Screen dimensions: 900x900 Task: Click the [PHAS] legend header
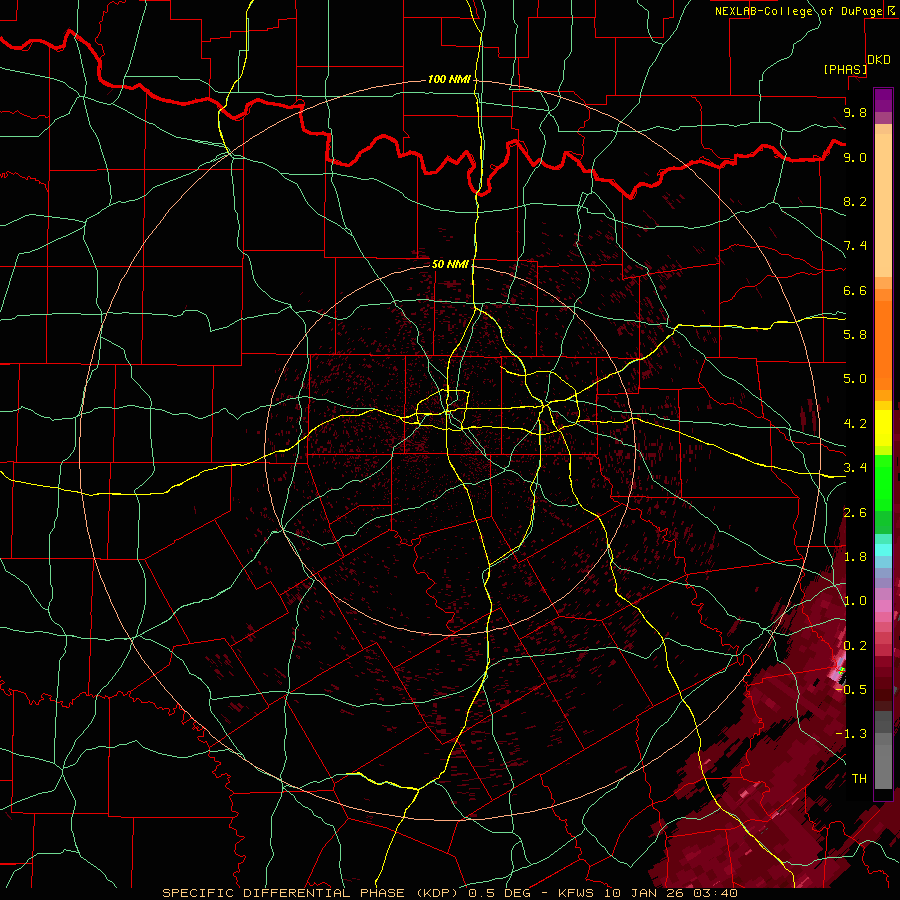(x=845, y=69)
